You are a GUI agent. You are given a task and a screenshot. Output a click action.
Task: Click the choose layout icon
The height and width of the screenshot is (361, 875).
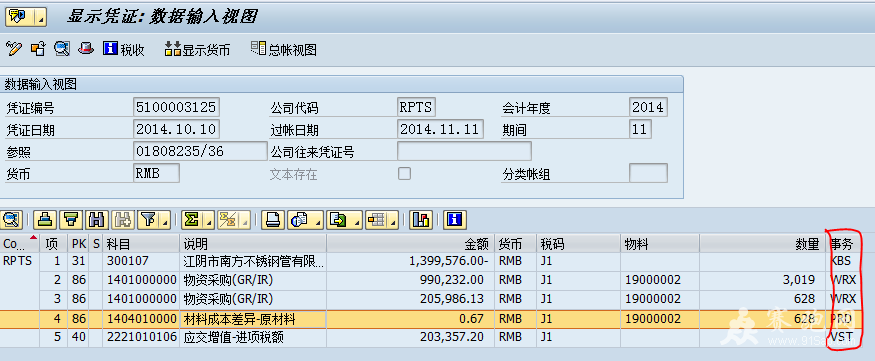(376, 220)
